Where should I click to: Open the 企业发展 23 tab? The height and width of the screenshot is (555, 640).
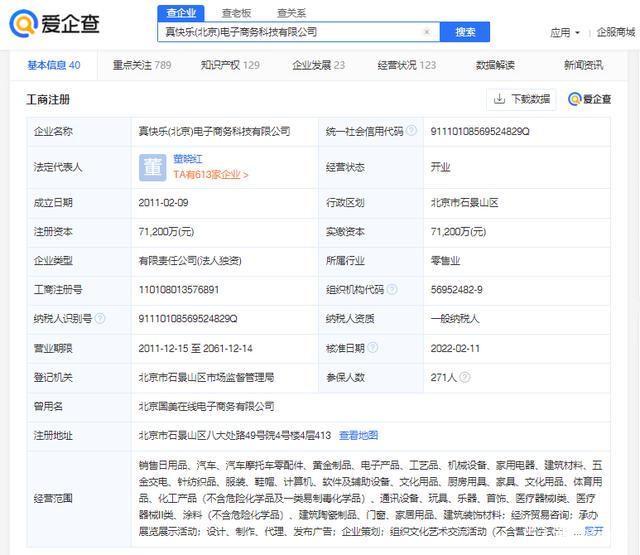pos(319,65)
